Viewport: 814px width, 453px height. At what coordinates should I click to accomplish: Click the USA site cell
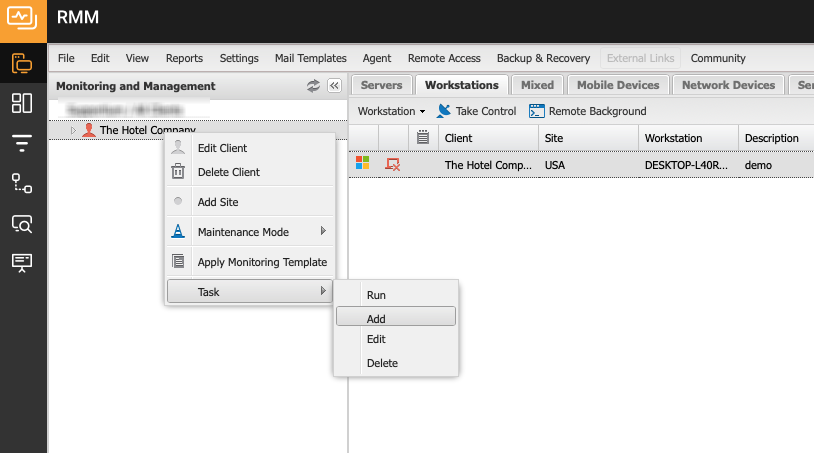(x=588, y=165)
